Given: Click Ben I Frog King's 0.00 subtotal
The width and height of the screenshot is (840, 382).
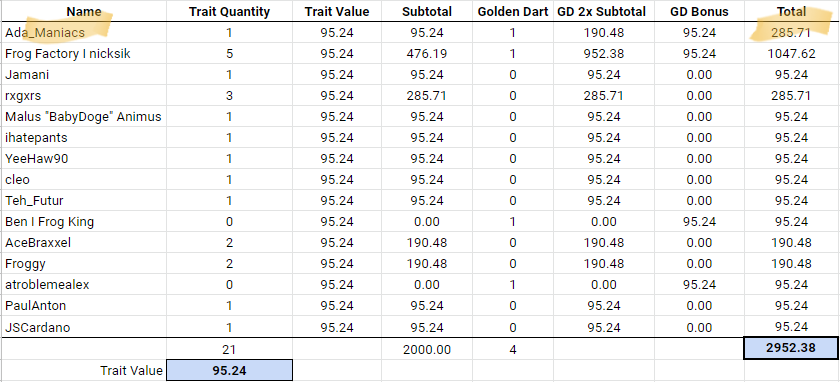Looking at the screenshot, I should (427, 222).
